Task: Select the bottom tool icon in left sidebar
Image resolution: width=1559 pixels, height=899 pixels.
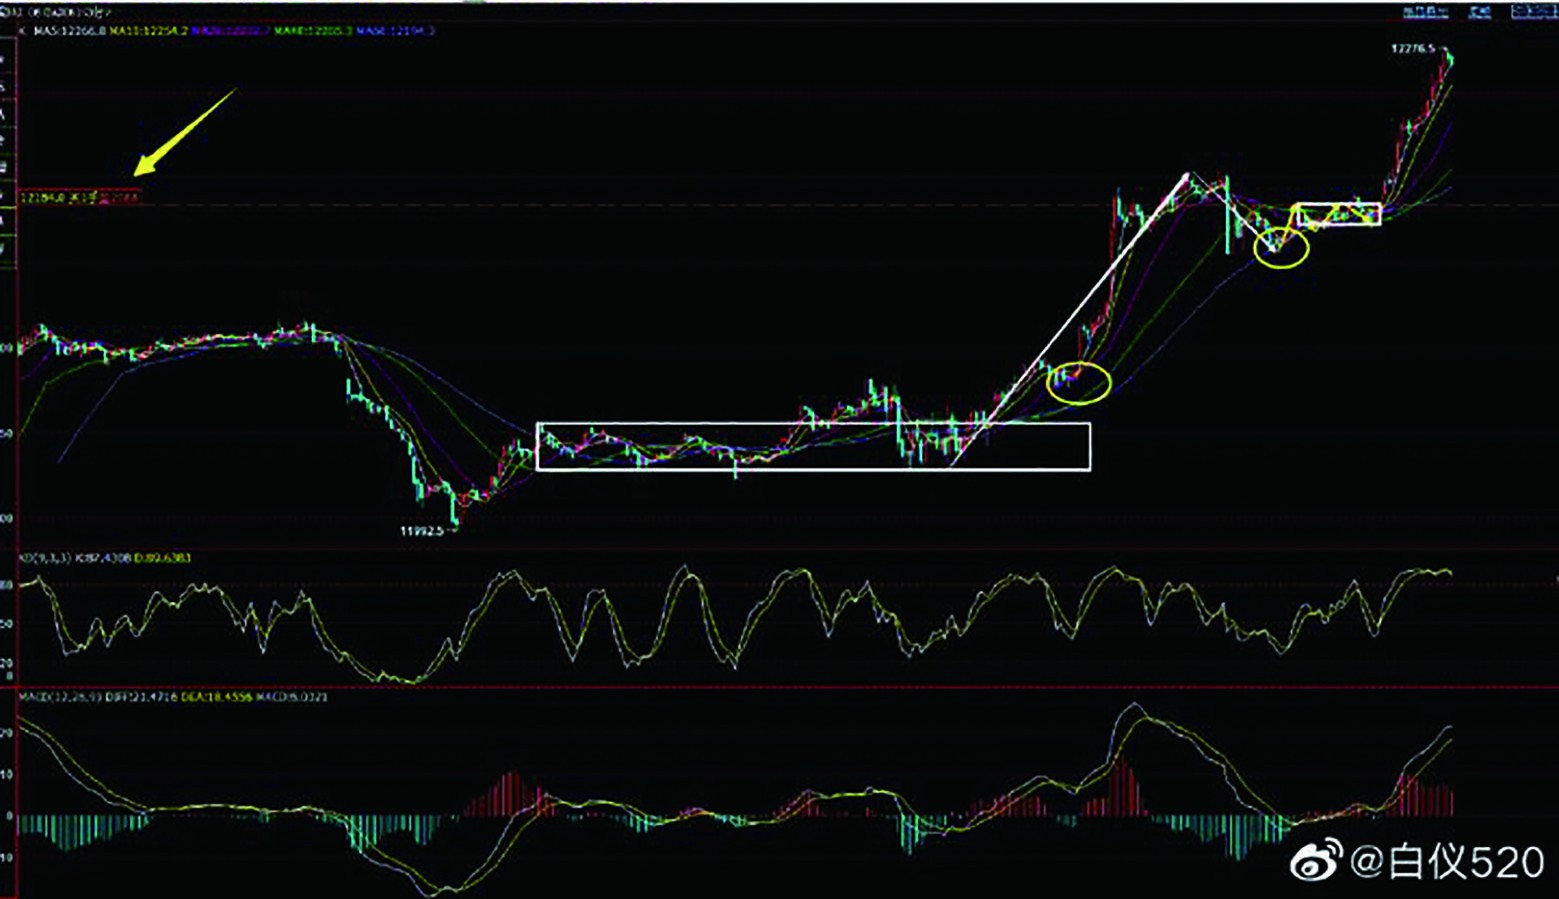Action: (x=4, y=248)
